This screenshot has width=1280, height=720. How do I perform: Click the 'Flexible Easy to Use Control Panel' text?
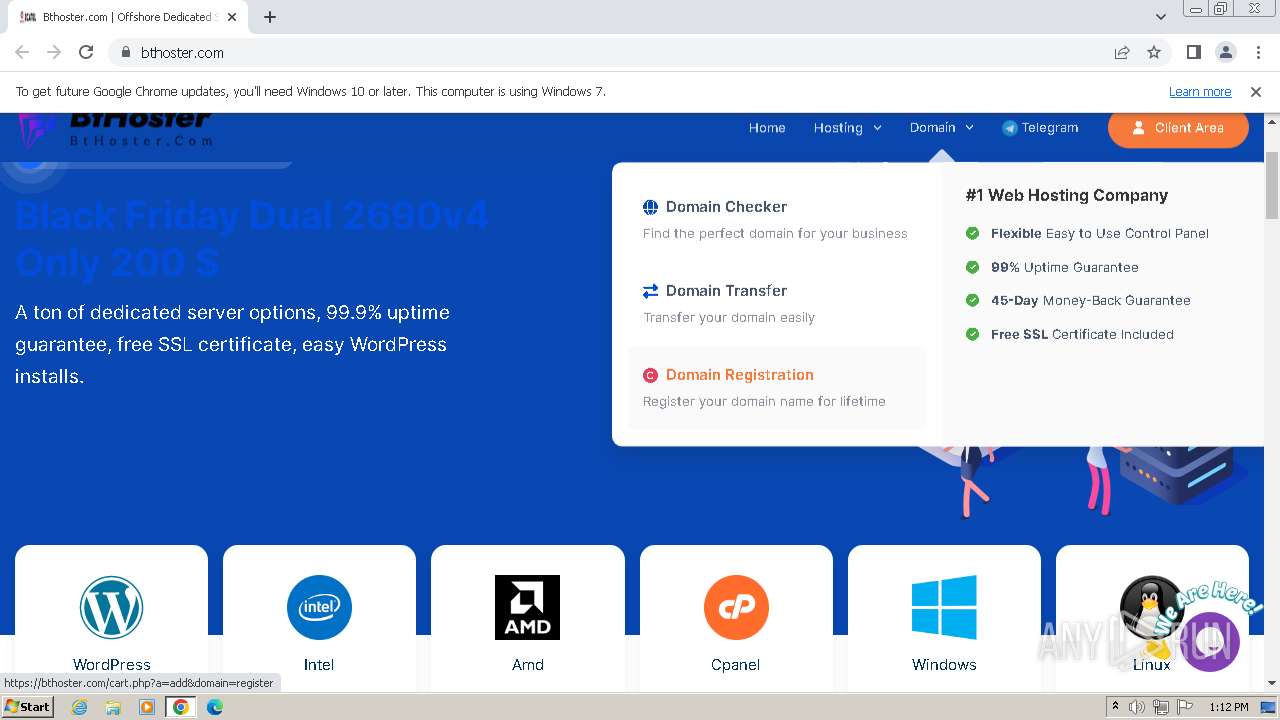1100,233
